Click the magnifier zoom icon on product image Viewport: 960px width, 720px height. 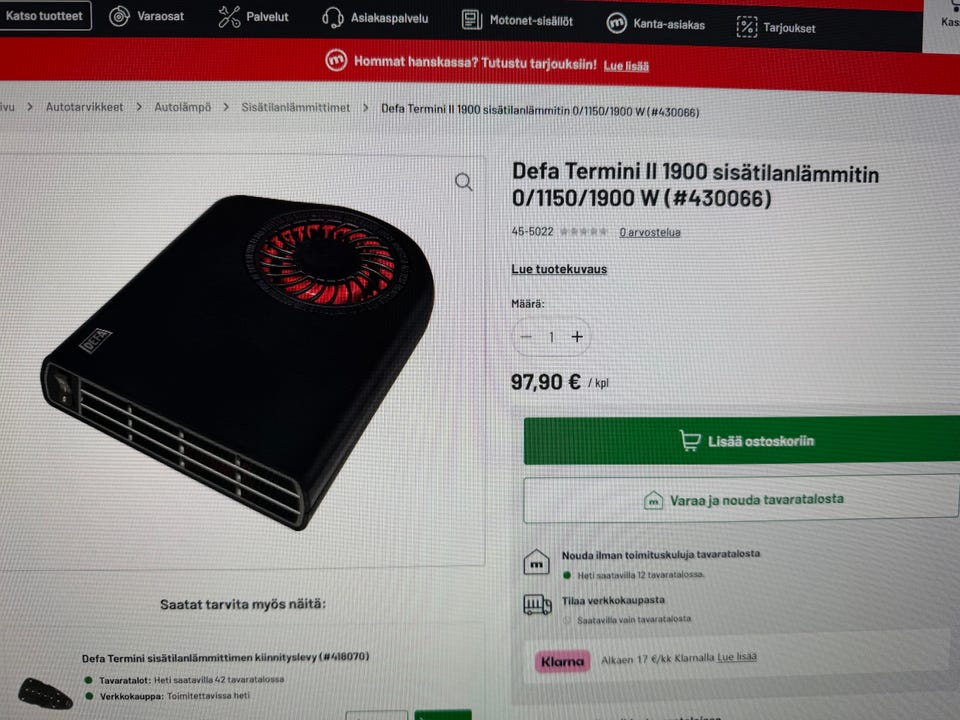[x=463, y=182]
